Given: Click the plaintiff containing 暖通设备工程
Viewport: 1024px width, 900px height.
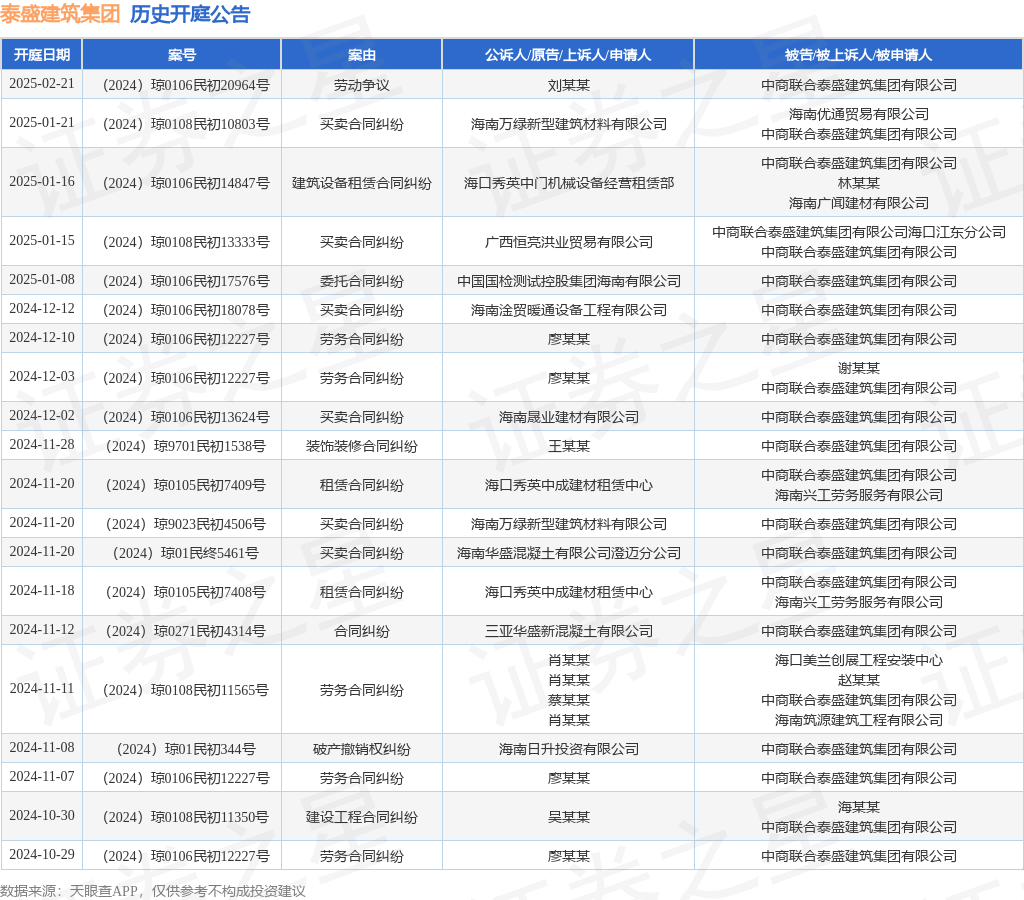Looking at the screenshot, I should 568,310.
